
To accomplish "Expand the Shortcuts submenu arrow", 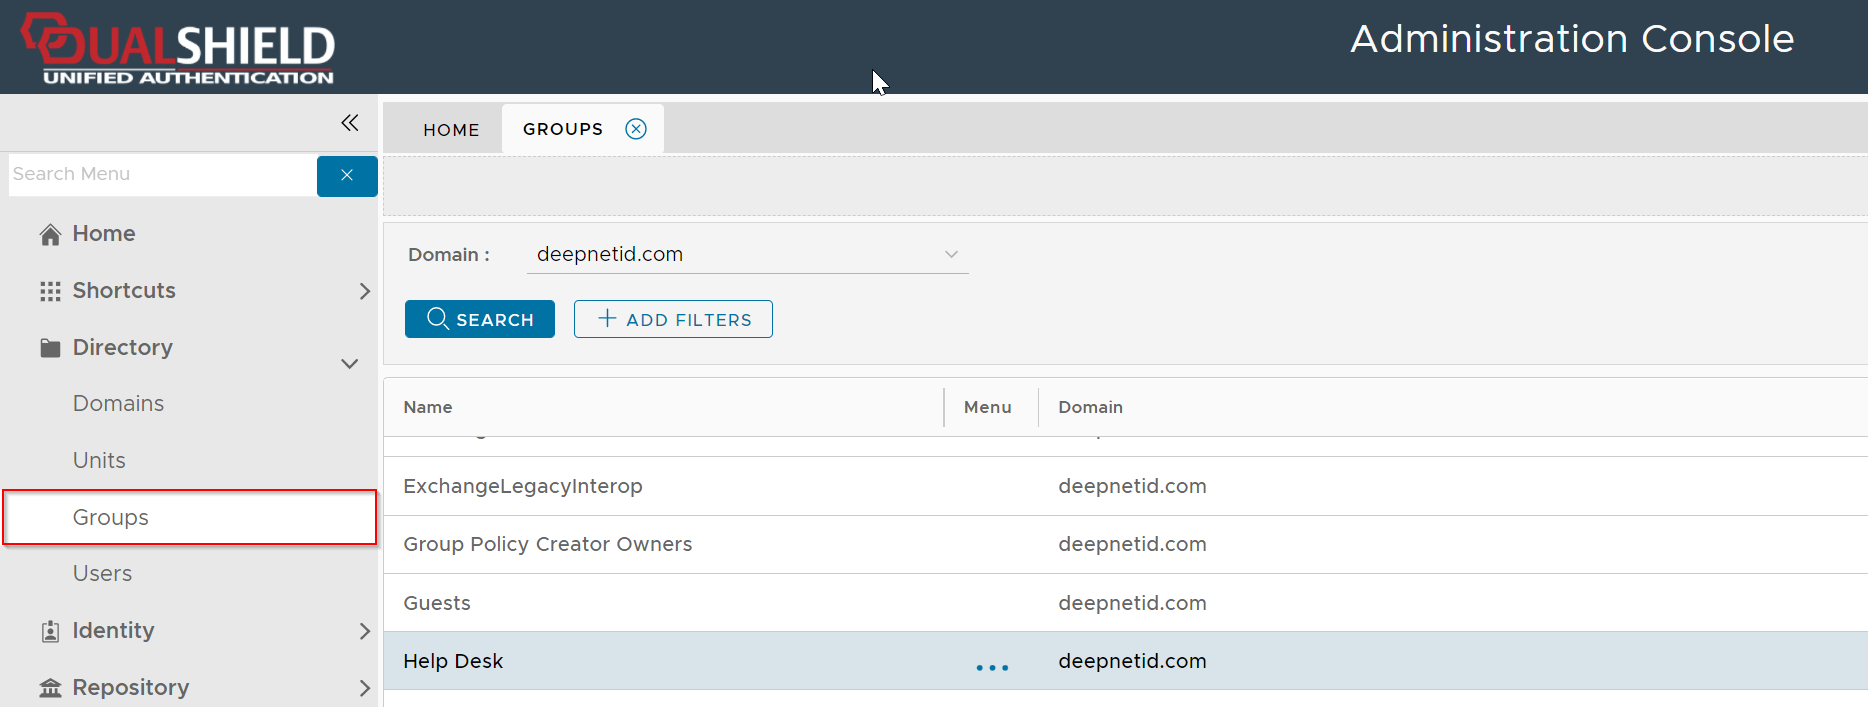I will 364,291.
